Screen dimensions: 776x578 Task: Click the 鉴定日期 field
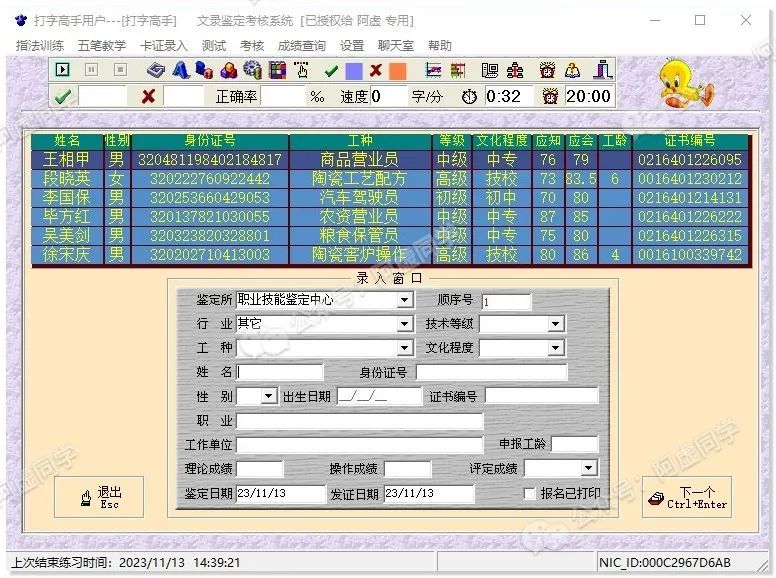coord(281,493)
